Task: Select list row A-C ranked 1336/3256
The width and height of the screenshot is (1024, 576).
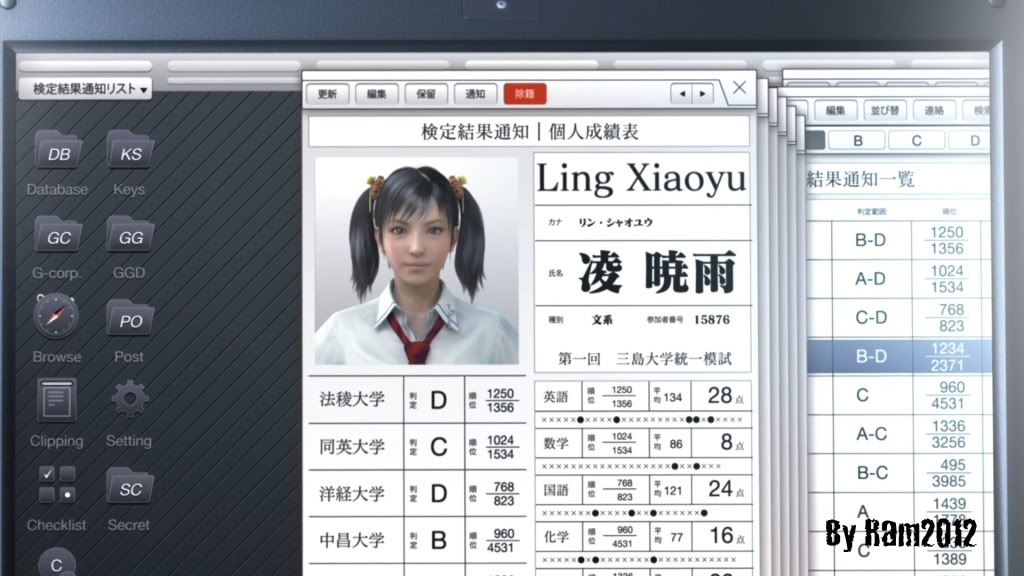Action: coord(899,434)
